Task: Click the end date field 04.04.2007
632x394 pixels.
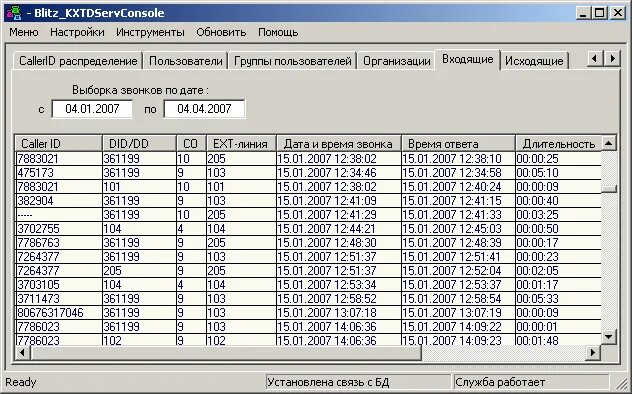Action: pyautogui.click(x=204, y=109)
